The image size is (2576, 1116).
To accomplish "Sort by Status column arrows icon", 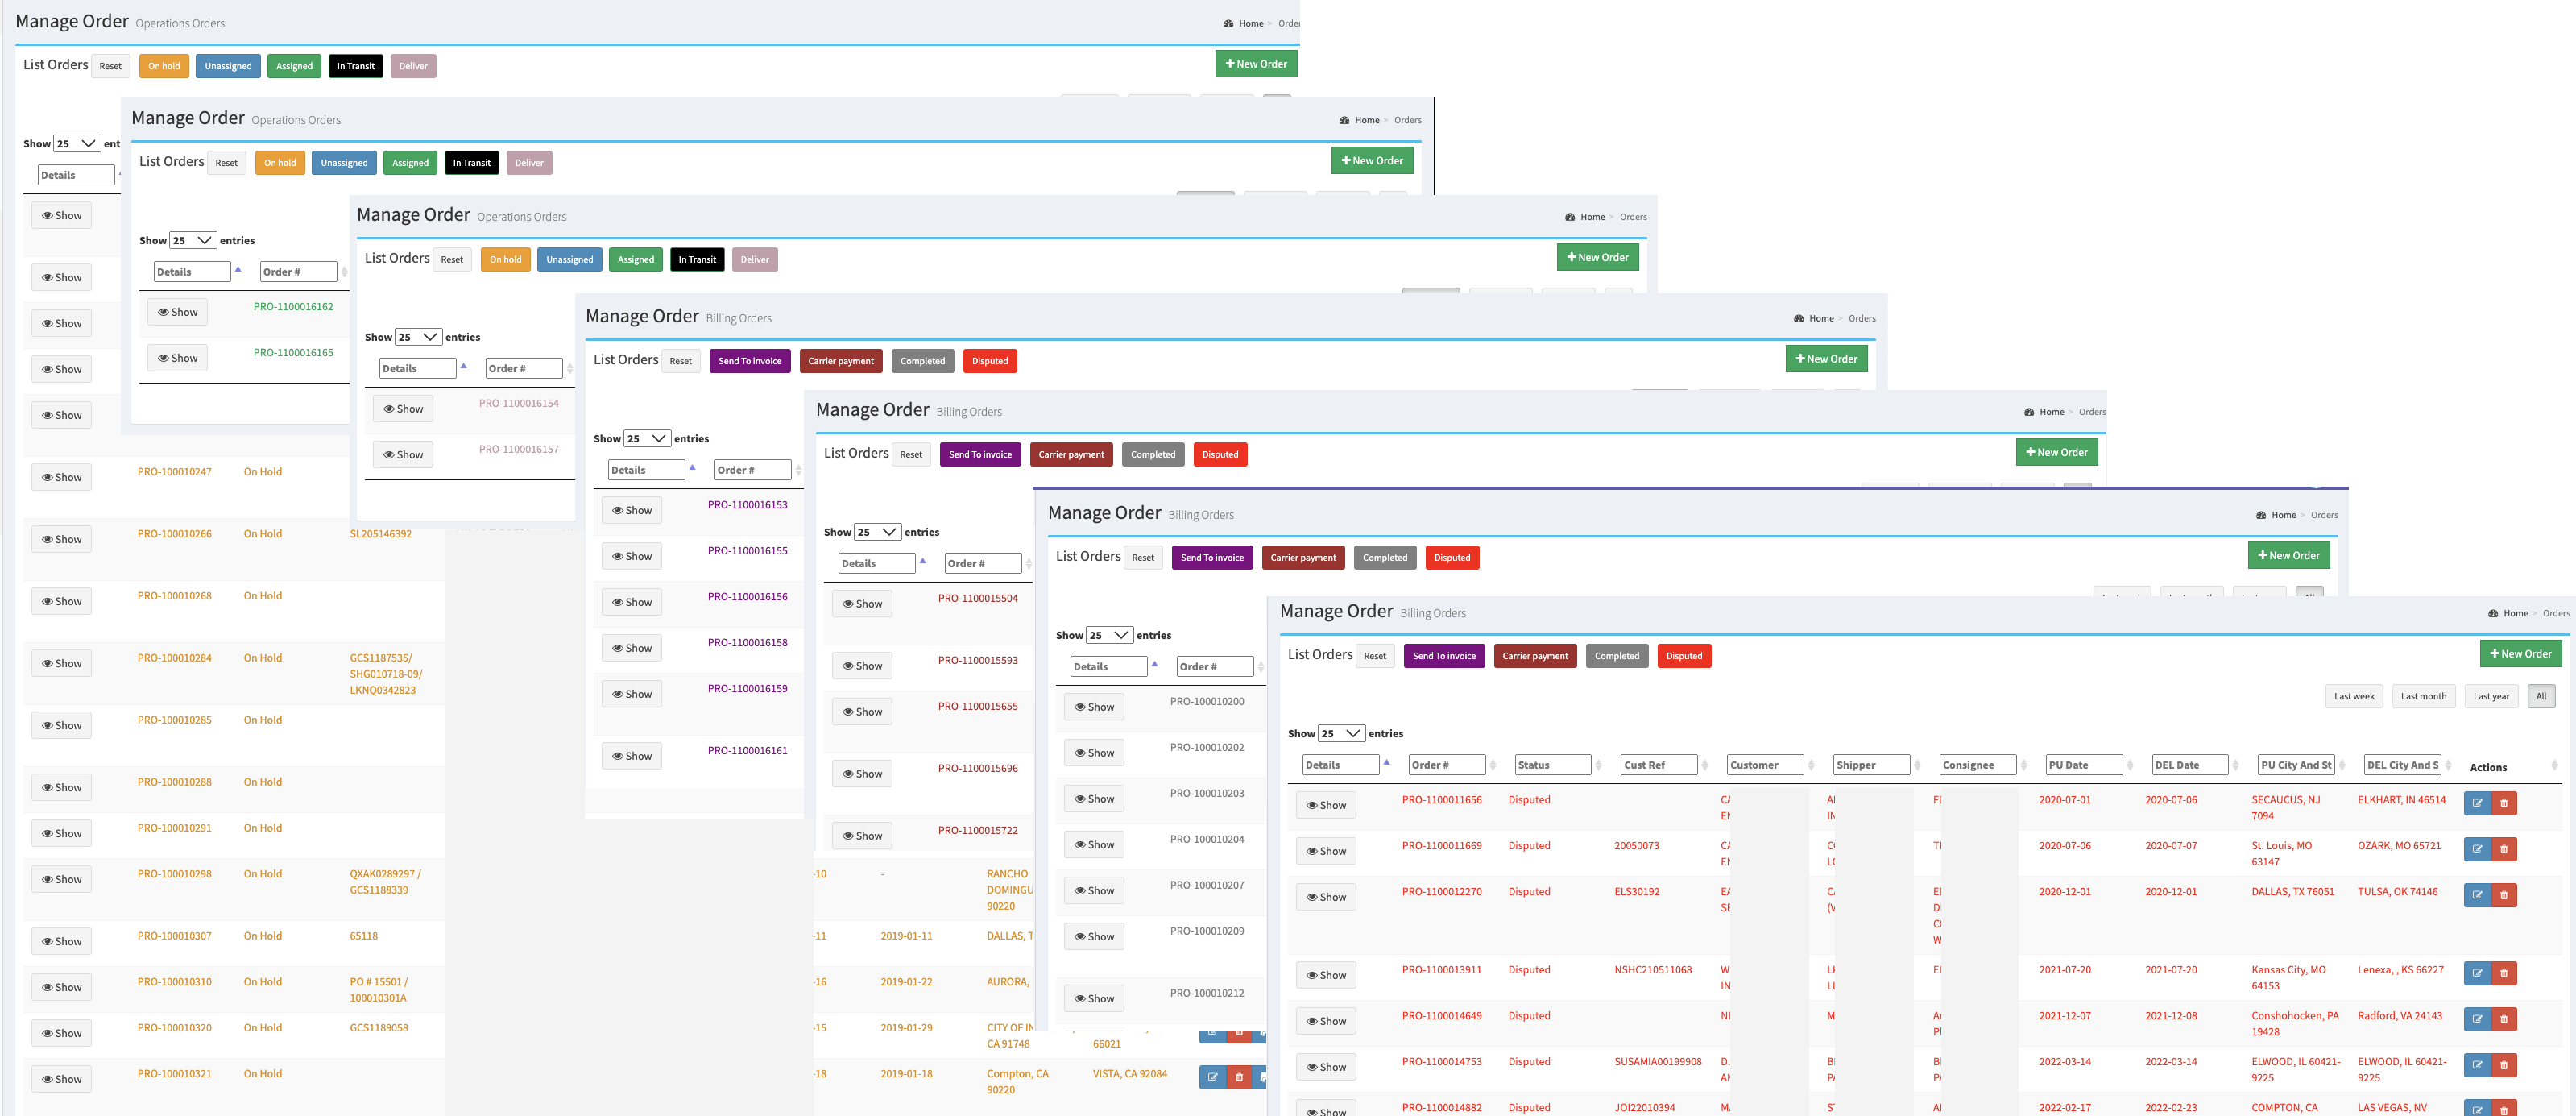I will [1598, 765].
